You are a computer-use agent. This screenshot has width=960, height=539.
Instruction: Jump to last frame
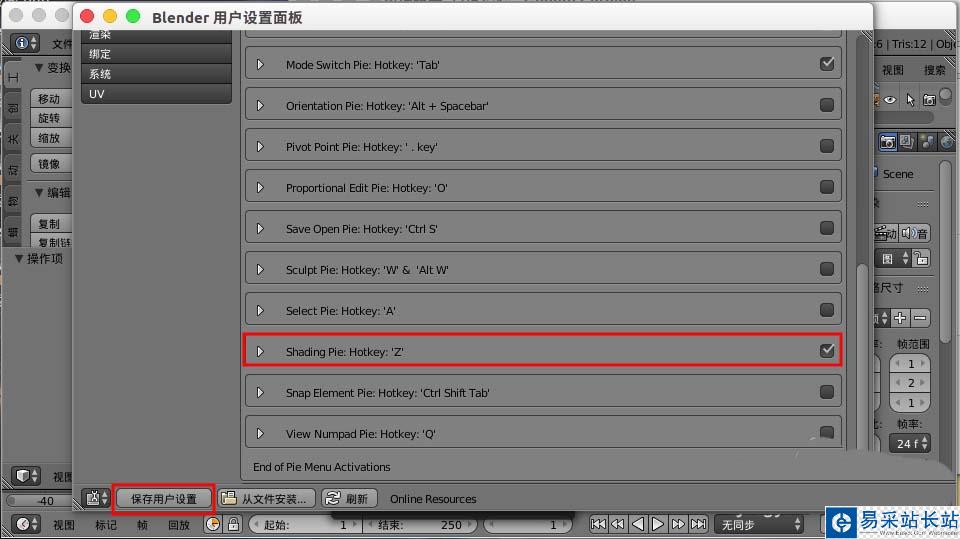pos(698,524)
